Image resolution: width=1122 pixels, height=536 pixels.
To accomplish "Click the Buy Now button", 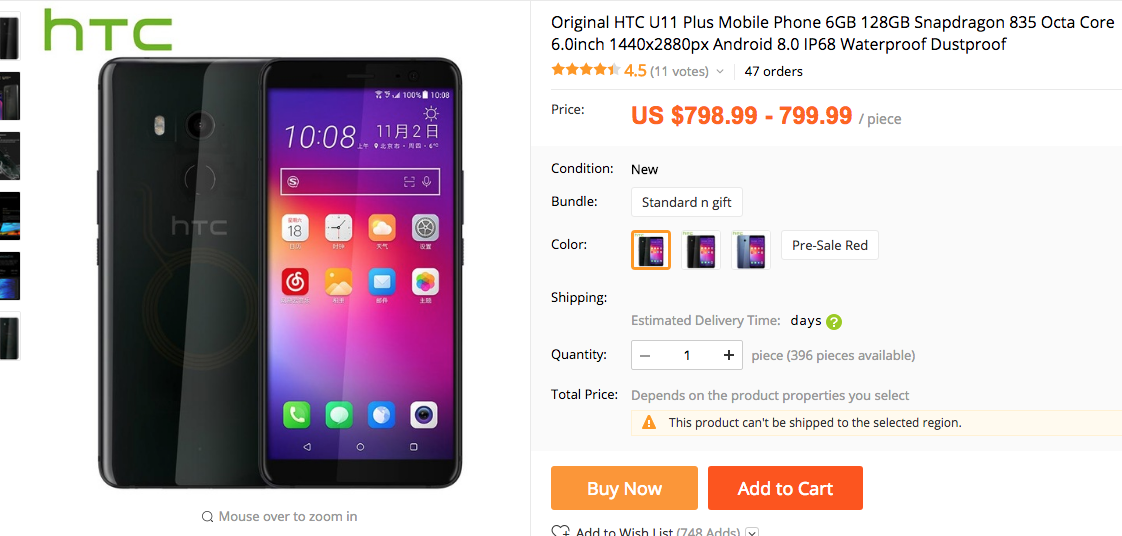I will coord(624,488).
